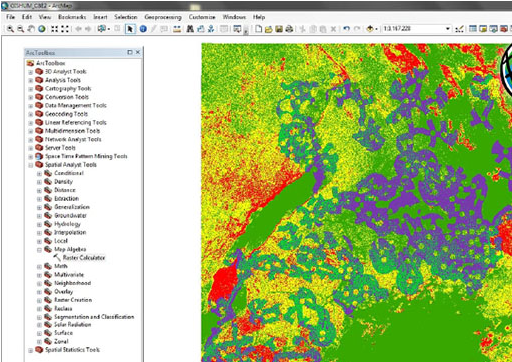
Task: Select the Interpolation toolset label
Action: pyautogui.click(x=70, y=232)
